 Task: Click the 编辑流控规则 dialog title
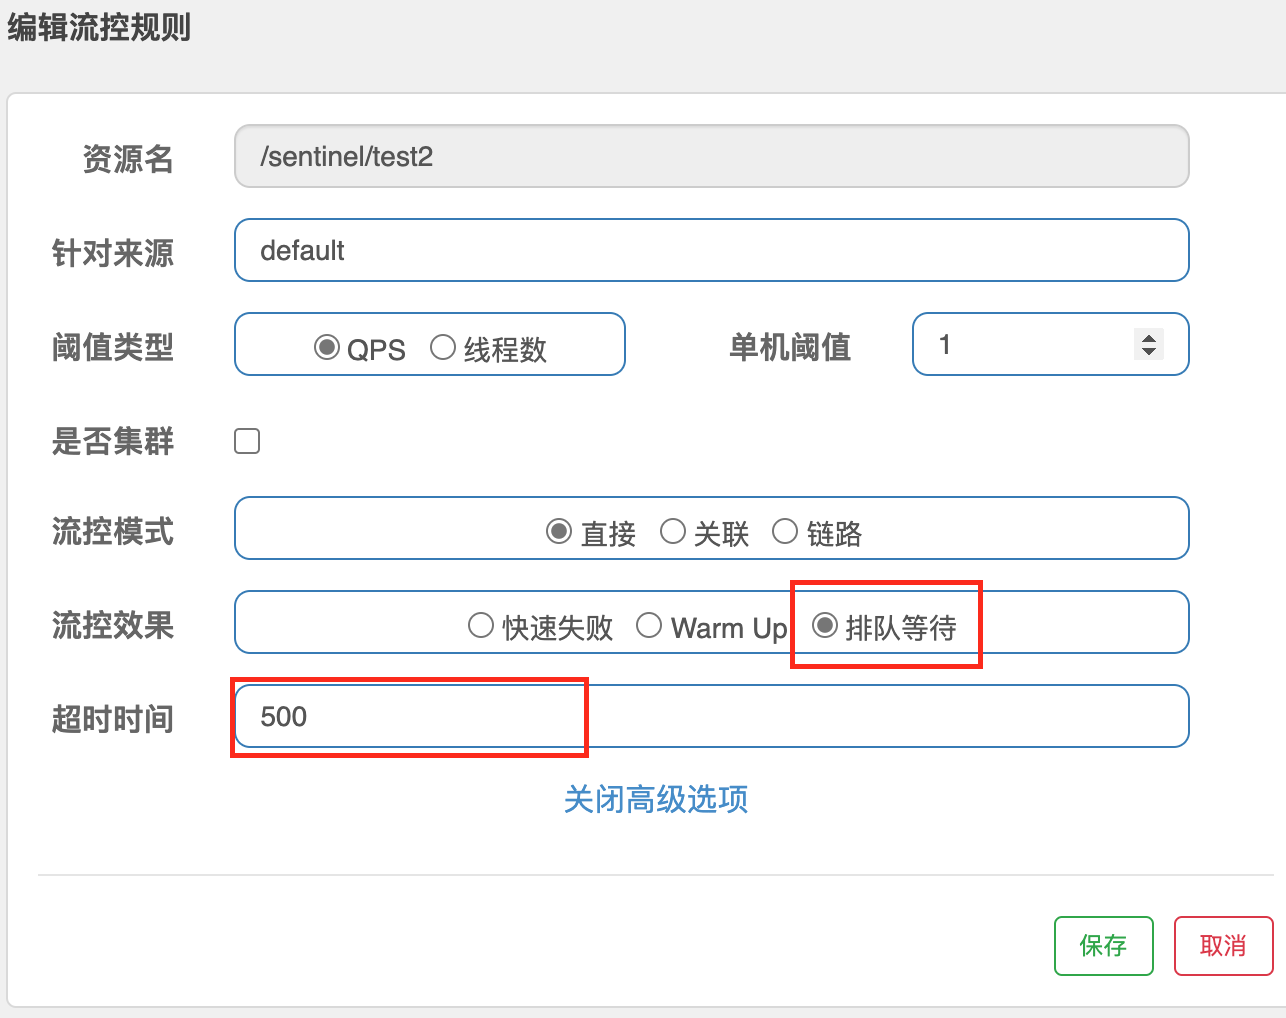click(99, 27)
